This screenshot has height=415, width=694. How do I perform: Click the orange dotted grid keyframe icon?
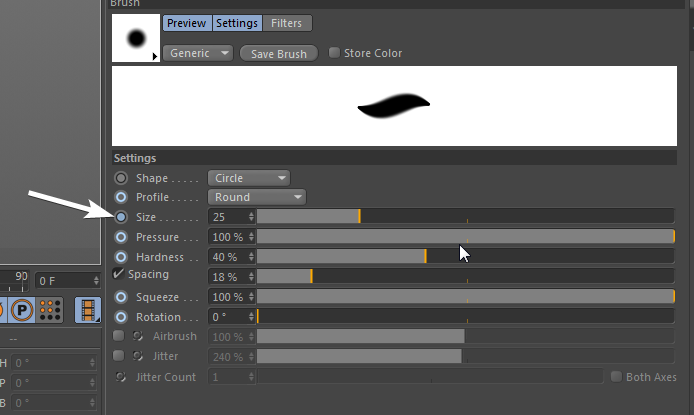[x=50, y=310]
